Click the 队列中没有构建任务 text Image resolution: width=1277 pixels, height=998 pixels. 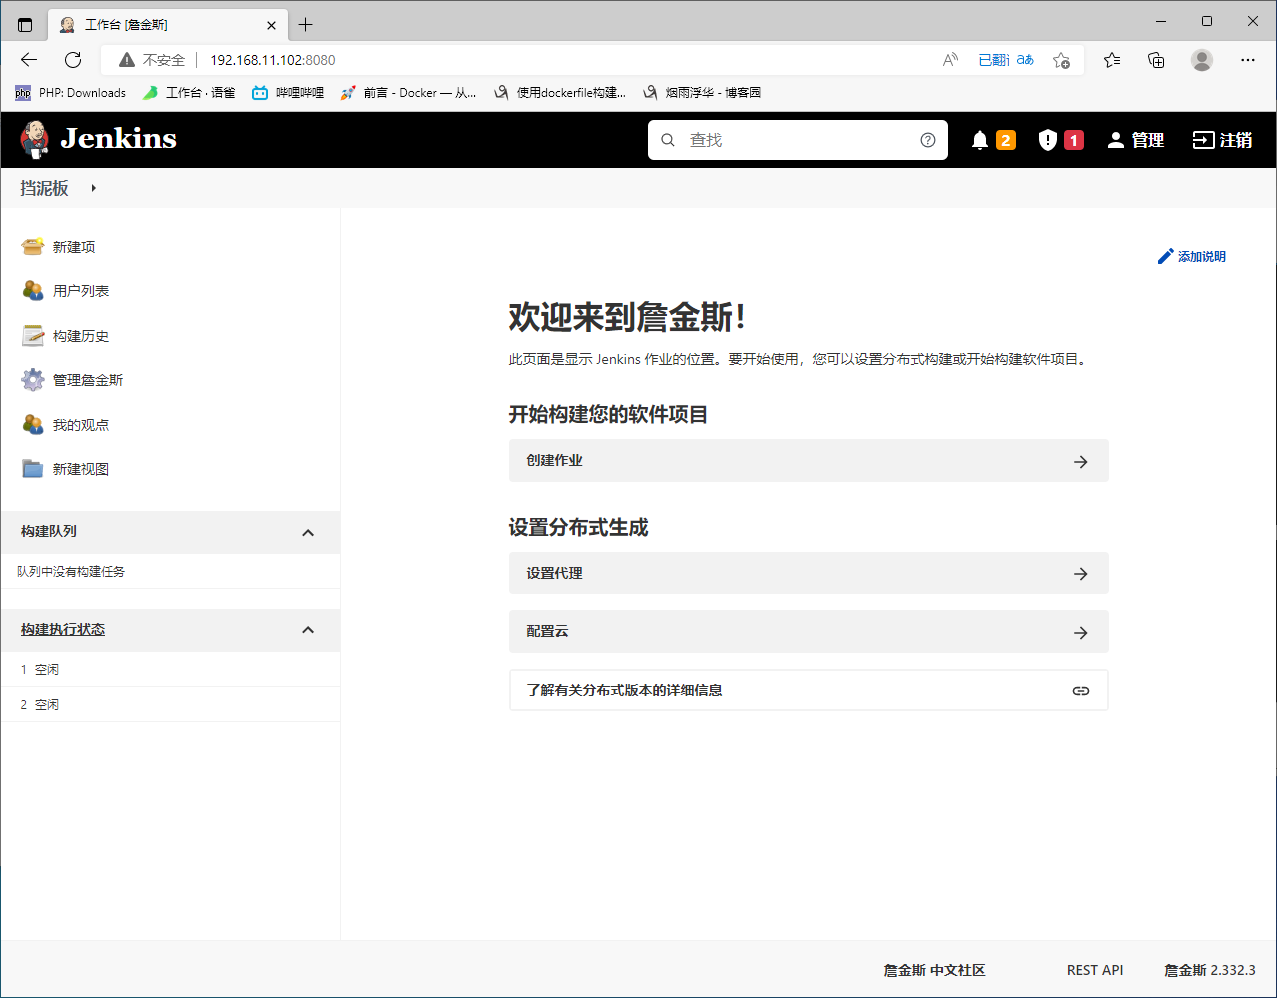71,572
